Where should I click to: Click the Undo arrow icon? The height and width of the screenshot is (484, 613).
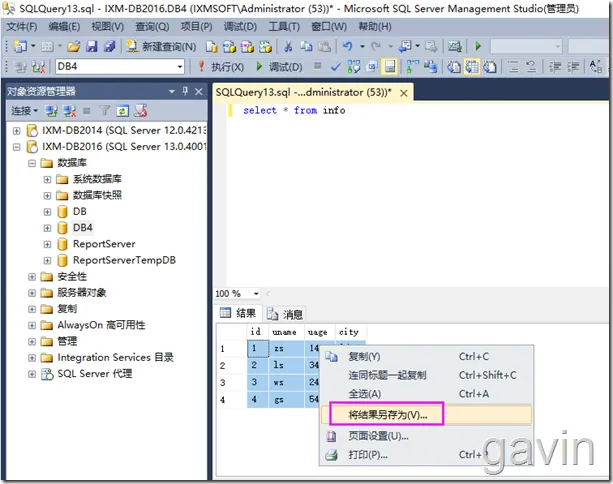coord(348,46)
